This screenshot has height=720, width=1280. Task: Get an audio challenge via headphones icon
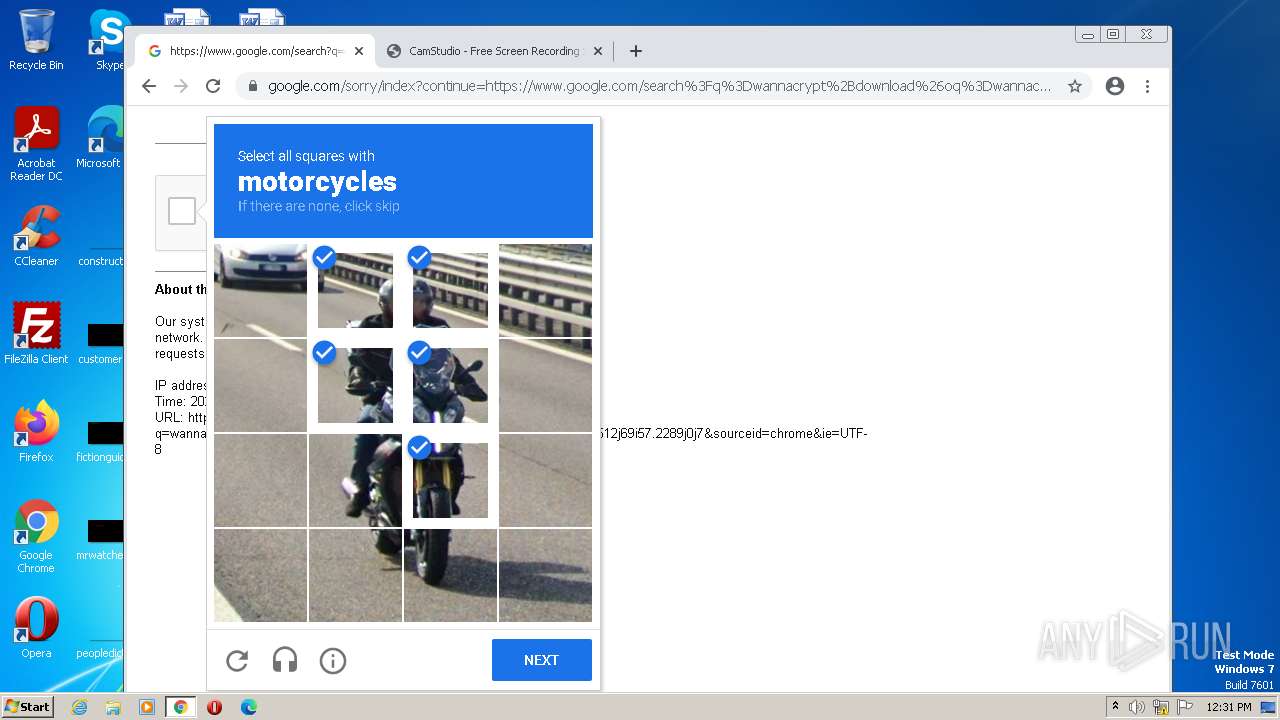(x=285, y=660)
